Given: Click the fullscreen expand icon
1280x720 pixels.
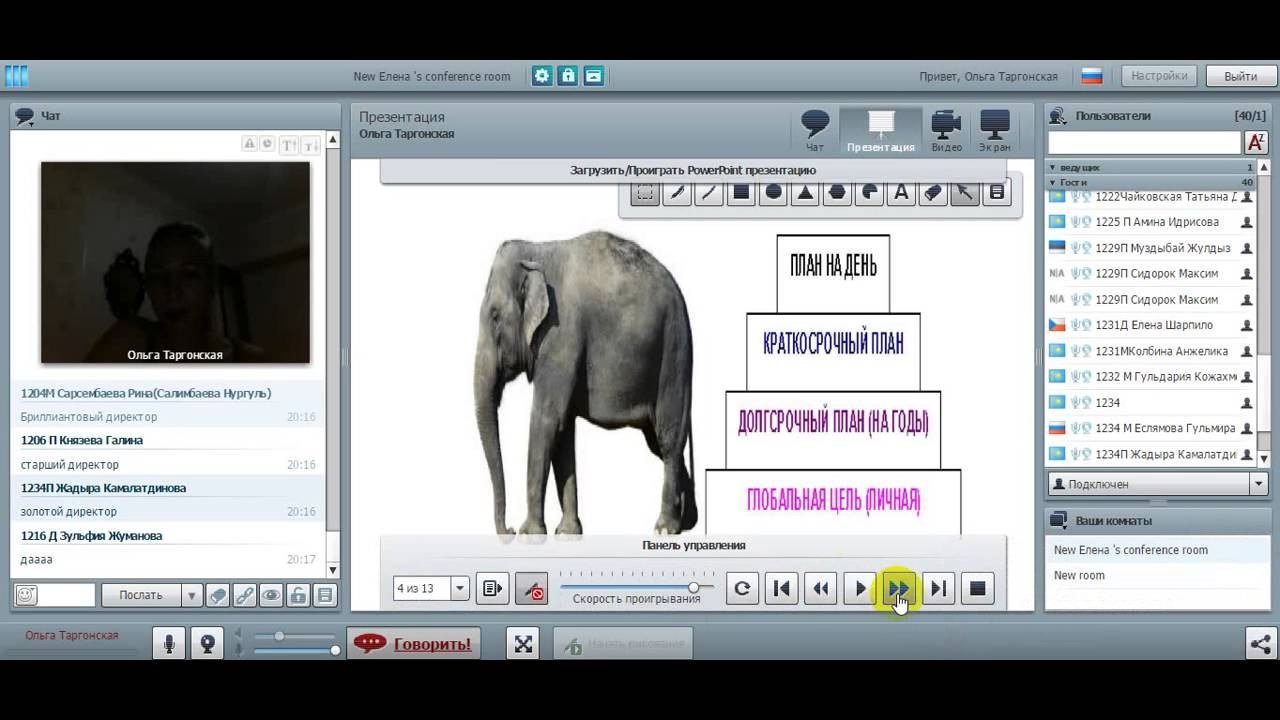Looking at the screenshot, I should coord(523,644).
